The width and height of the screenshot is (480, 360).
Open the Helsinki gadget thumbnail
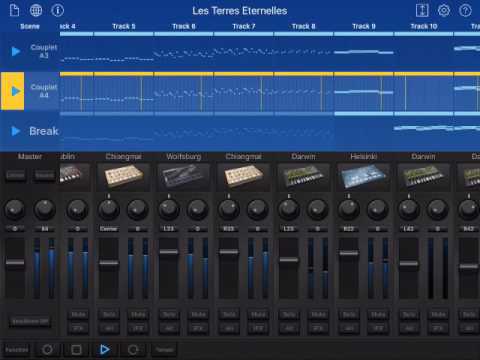pos(364,177)
